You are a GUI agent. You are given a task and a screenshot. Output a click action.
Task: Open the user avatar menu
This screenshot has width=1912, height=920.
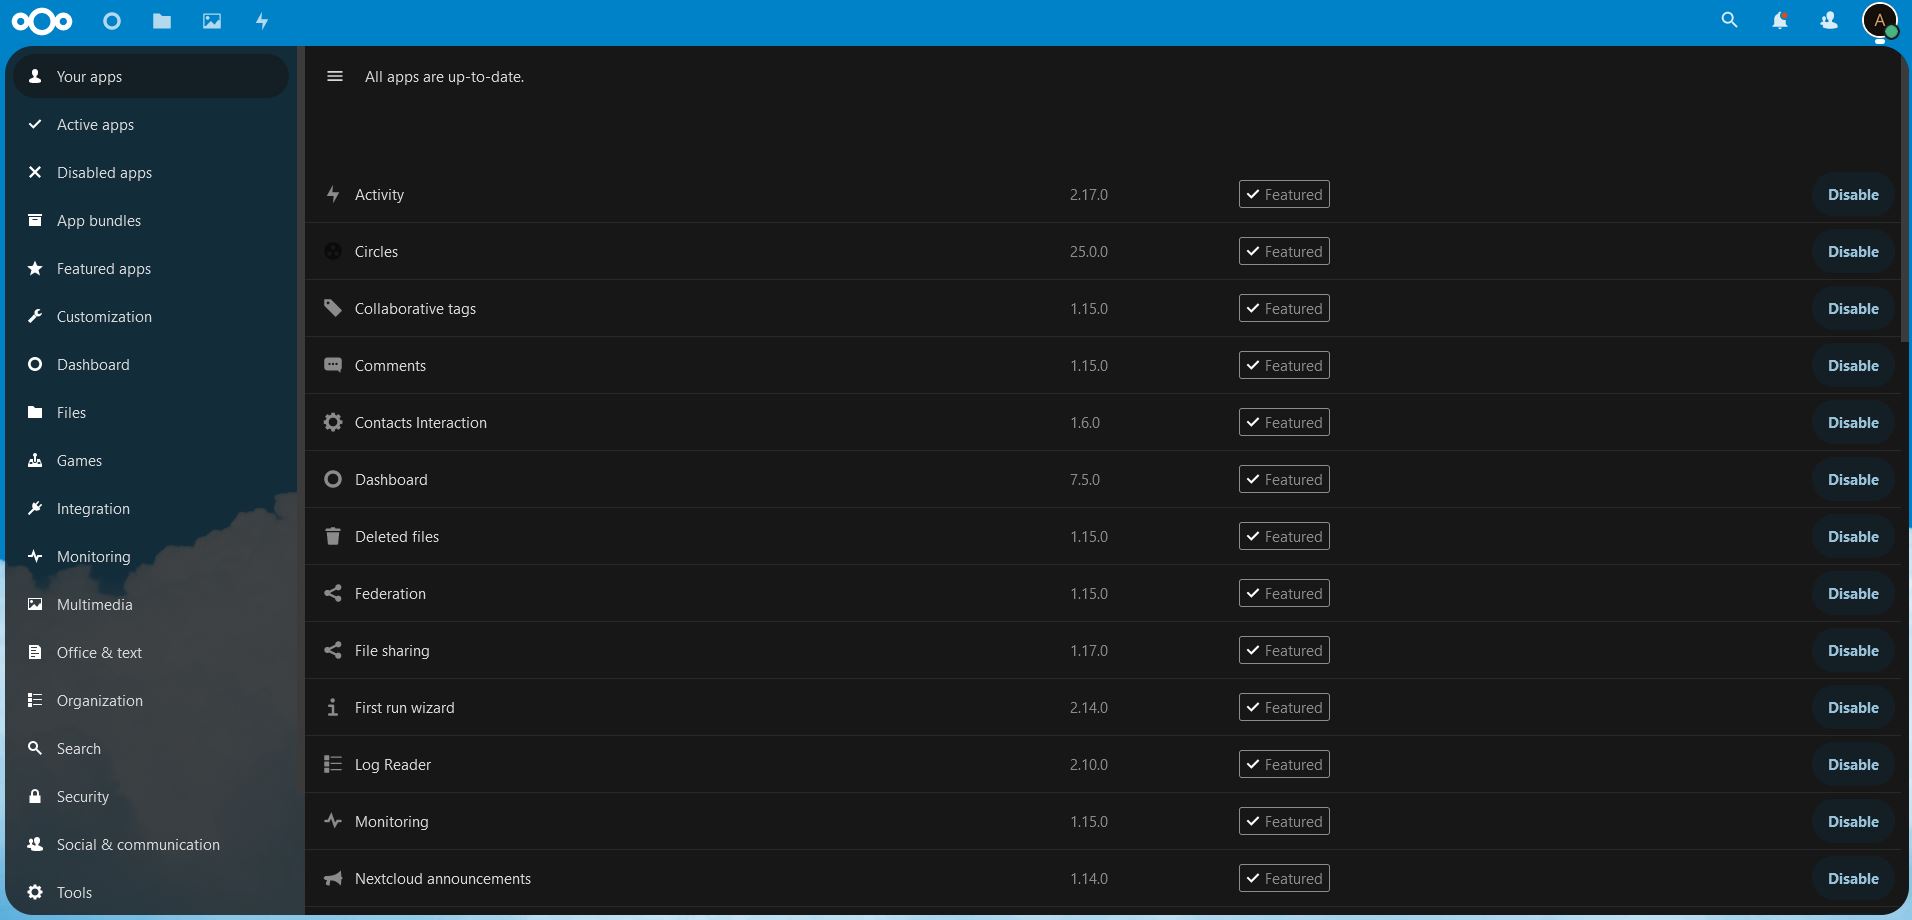1880,21
